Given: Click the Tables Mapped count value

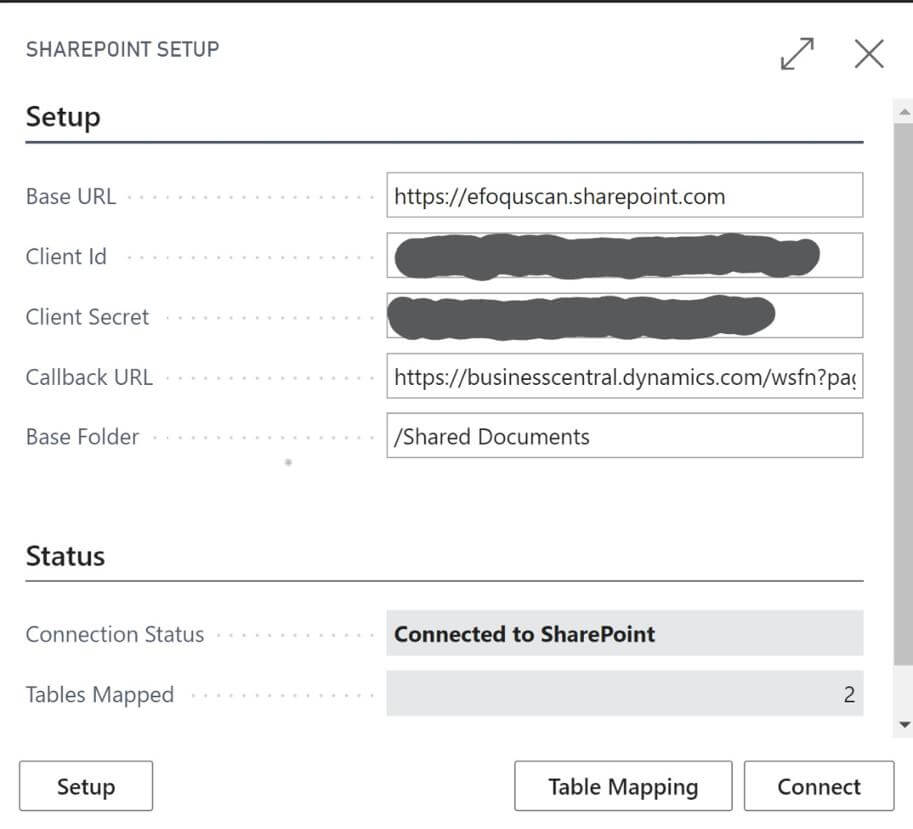Looking at the screenshot, I should pyautogui.click(x=625, y=693).
